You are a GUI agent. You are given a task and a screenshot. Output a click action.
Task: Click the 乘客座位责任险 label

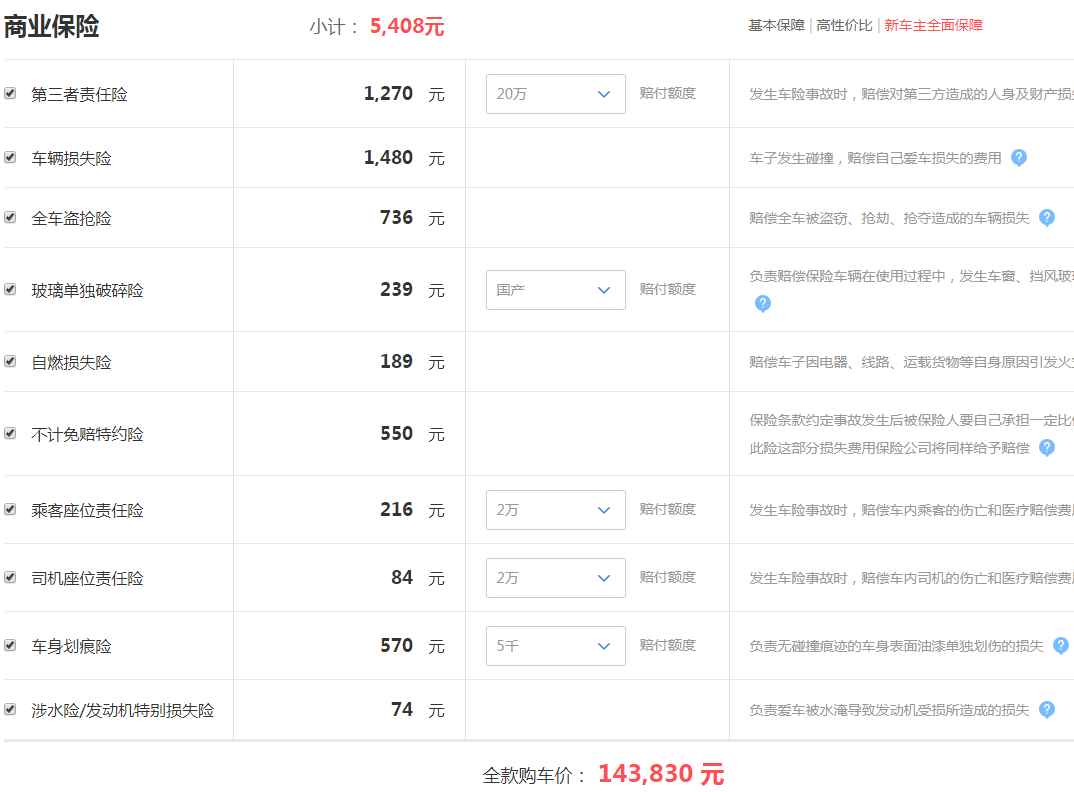click(x=88, y=510)
